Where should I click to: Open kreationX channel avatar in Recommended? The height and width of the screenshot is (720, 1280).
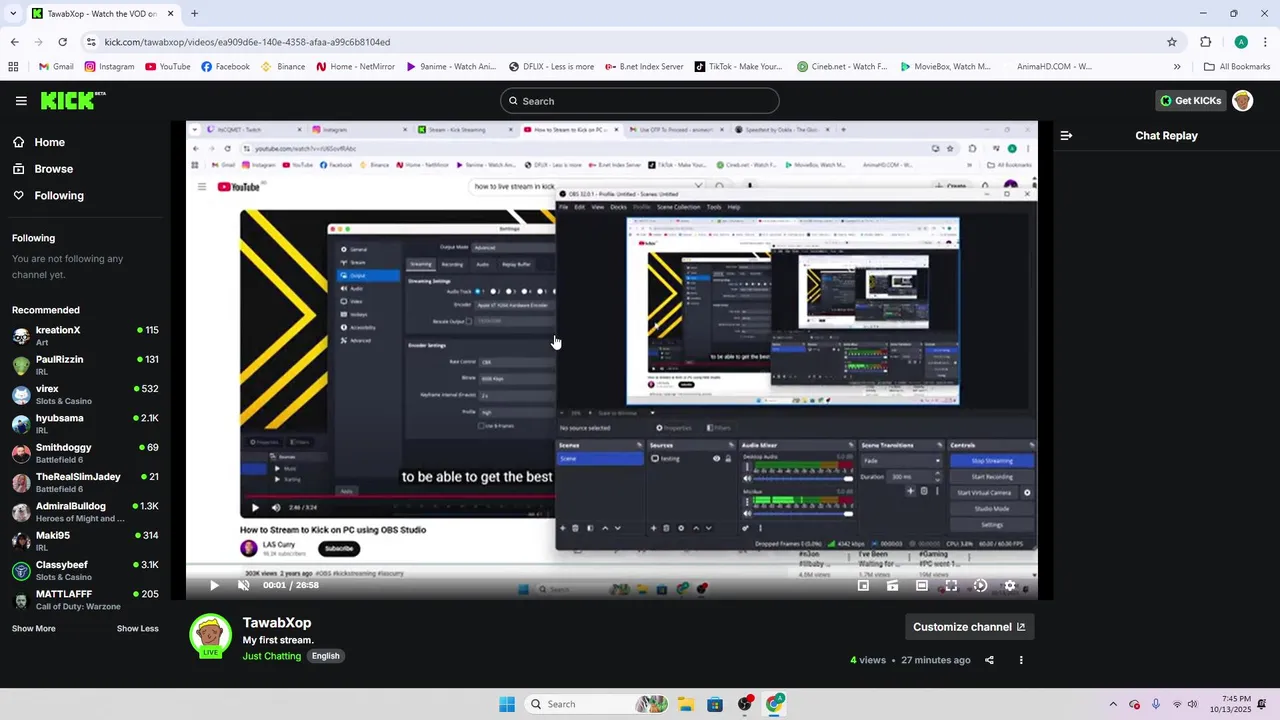pos(21,336)
